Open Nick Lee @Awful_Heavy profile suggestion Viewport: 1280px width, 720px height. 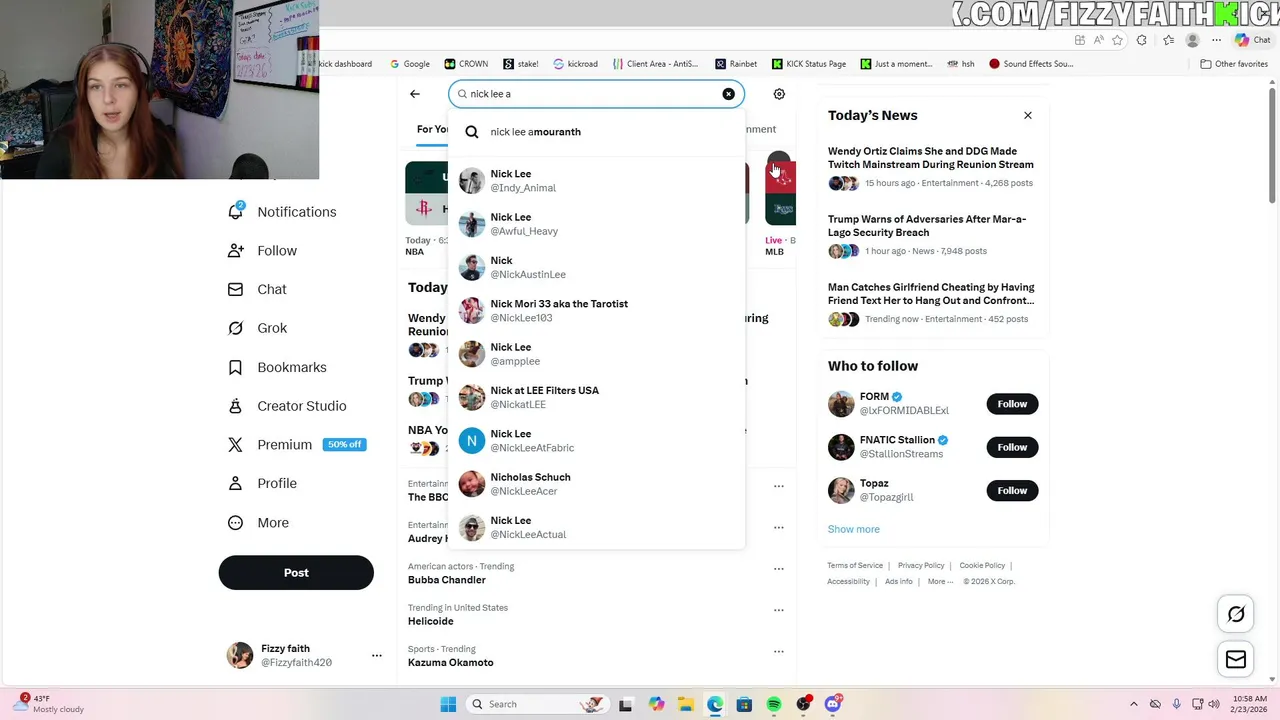point(596,224)
